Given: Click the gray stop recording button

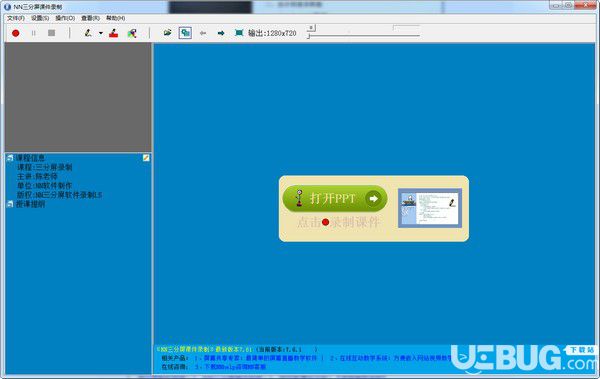Looking at the screenshot, I should pos(52,33).
